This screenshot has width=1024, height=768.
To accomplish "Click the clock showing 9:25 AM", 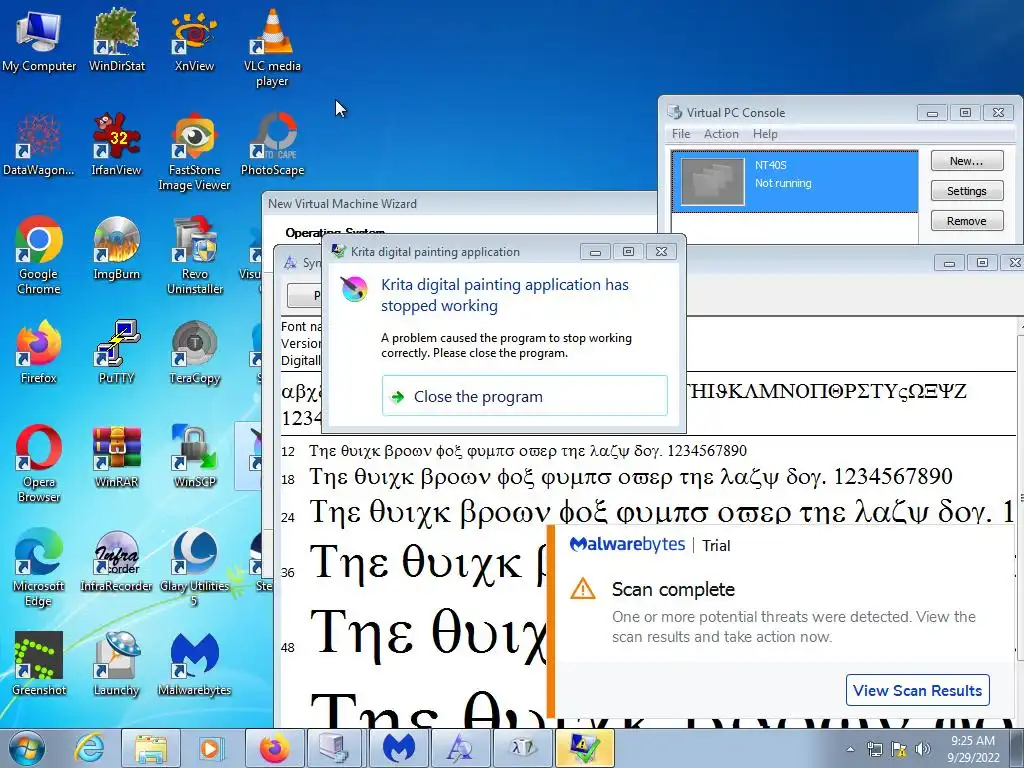I will (973, 748).
